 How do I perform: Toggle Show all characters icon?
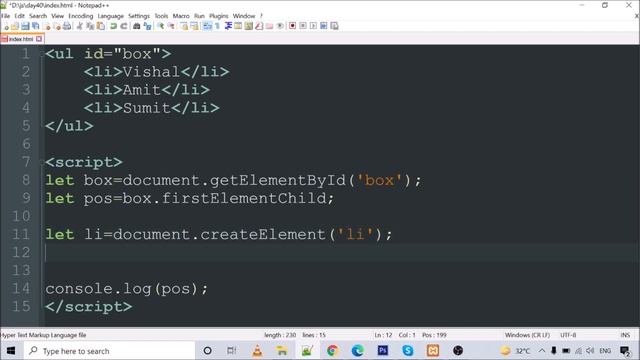point(216,26)
